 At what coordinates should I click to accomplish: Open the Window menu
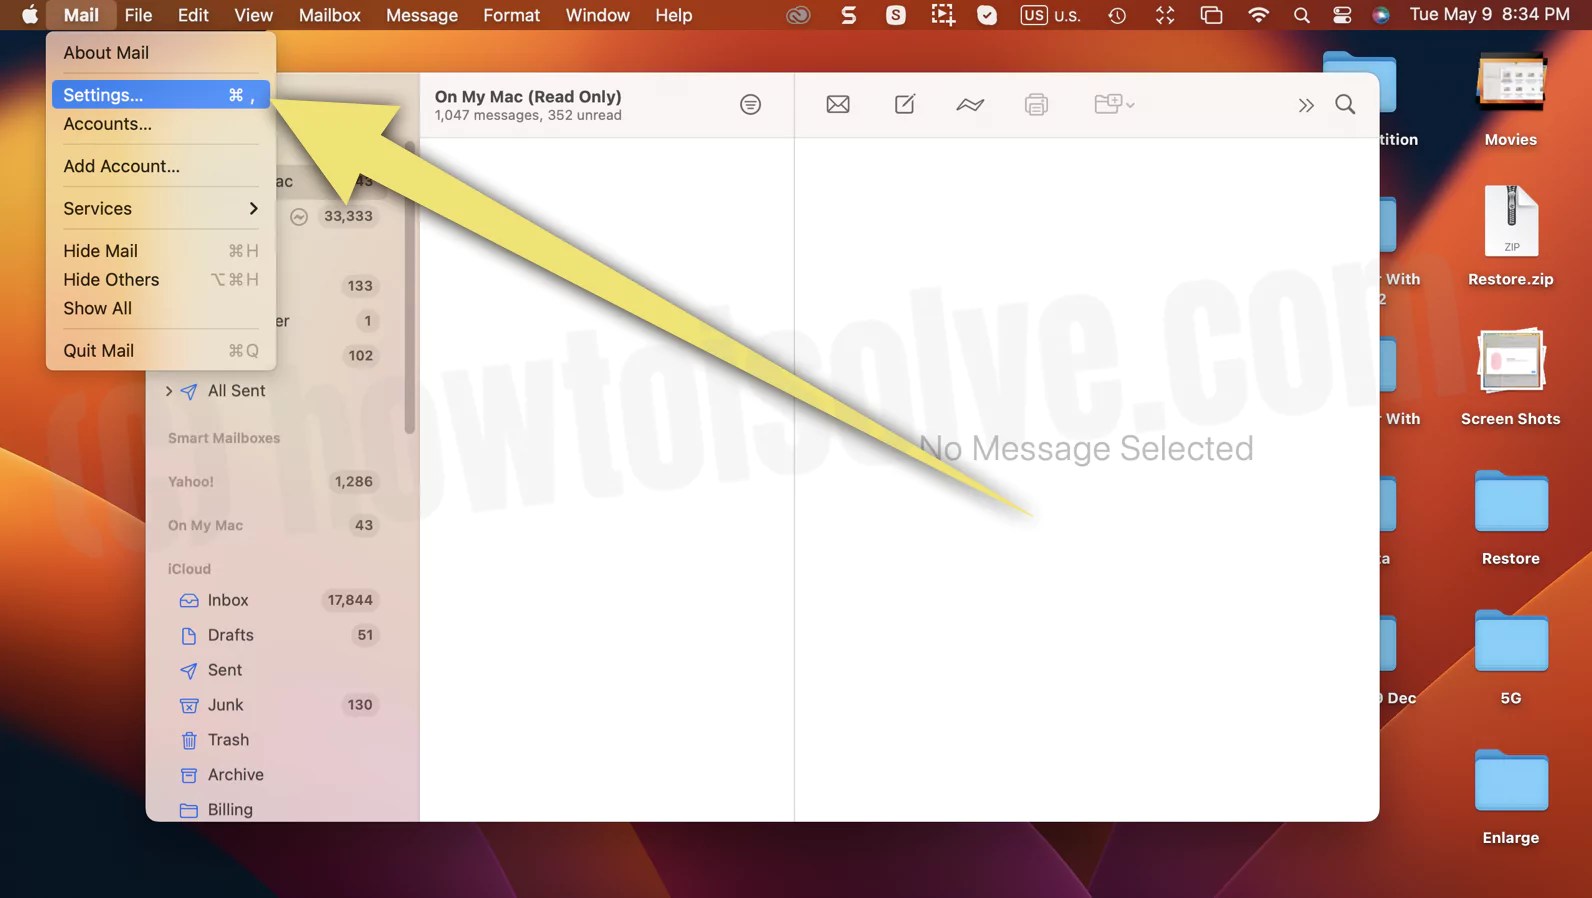pyautogui.click(x=597, y=15)
